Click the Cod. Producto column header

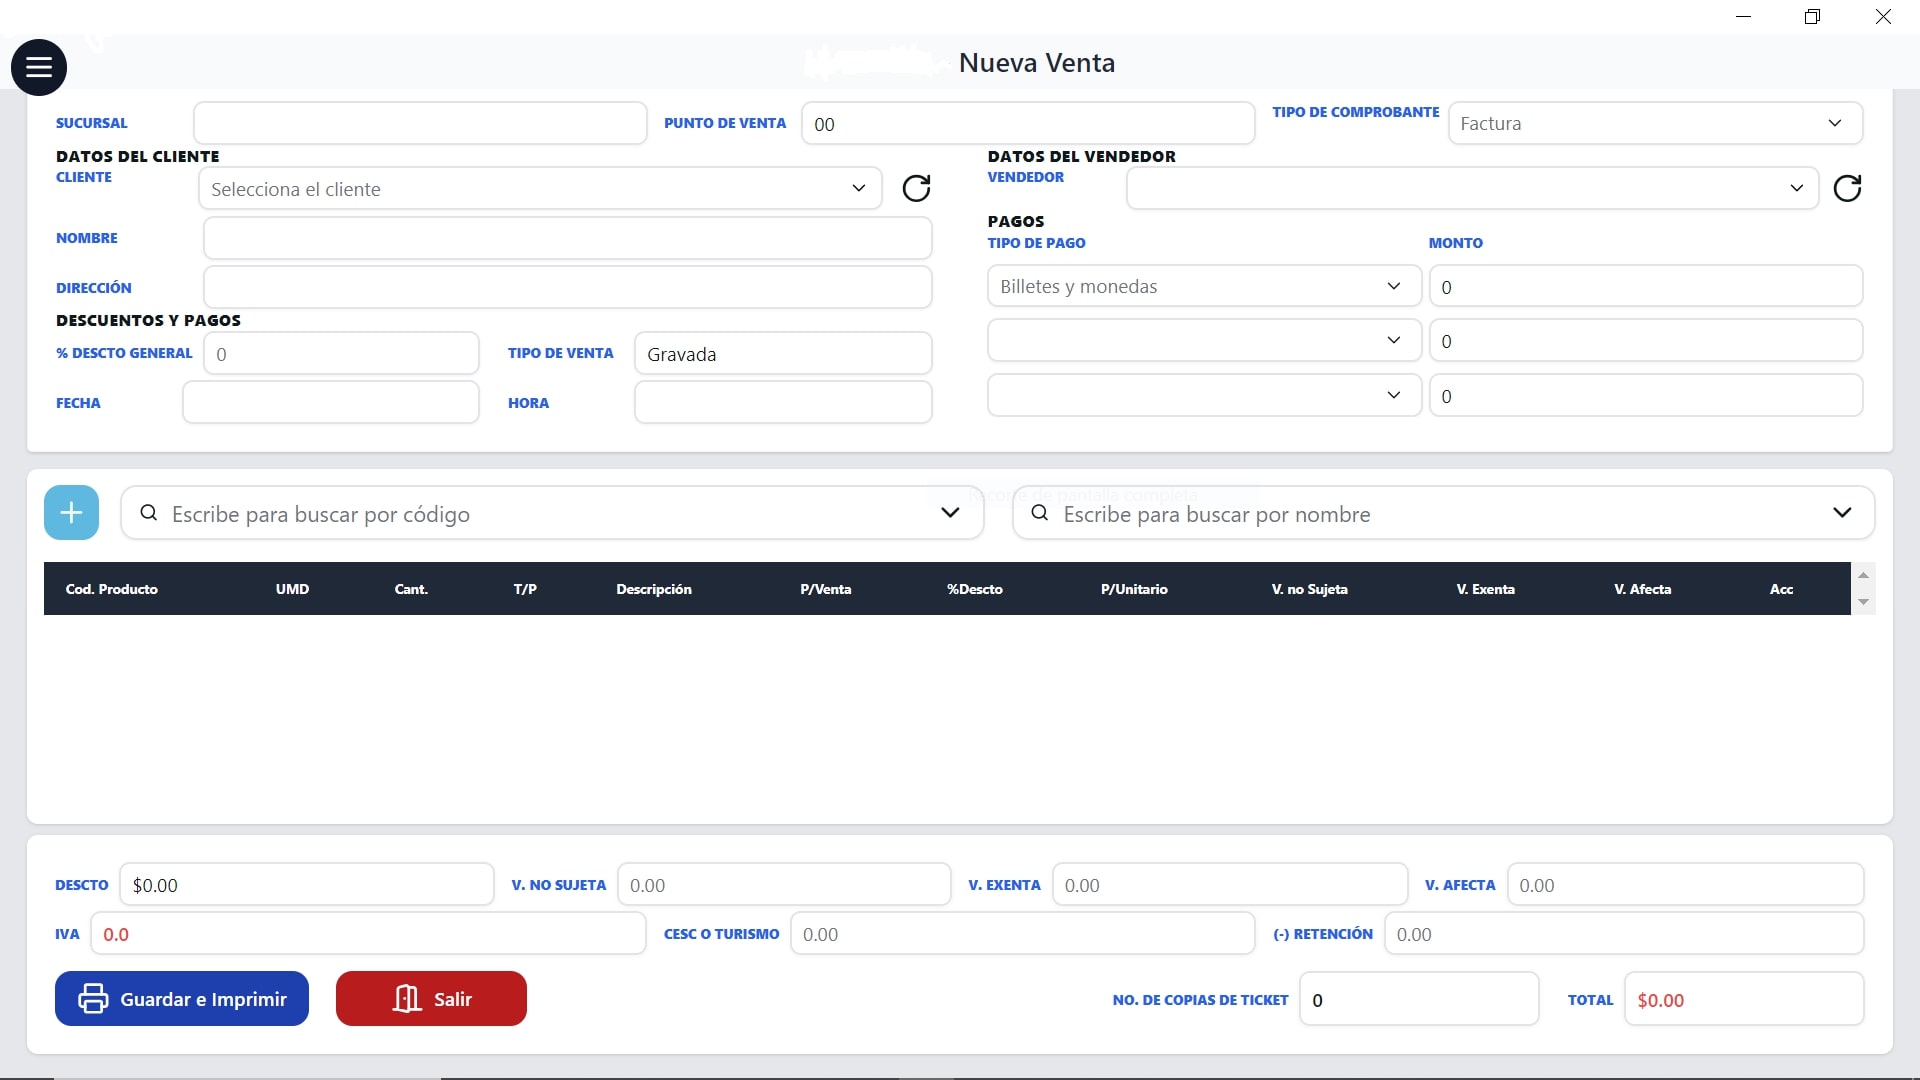tap(112, 589)
